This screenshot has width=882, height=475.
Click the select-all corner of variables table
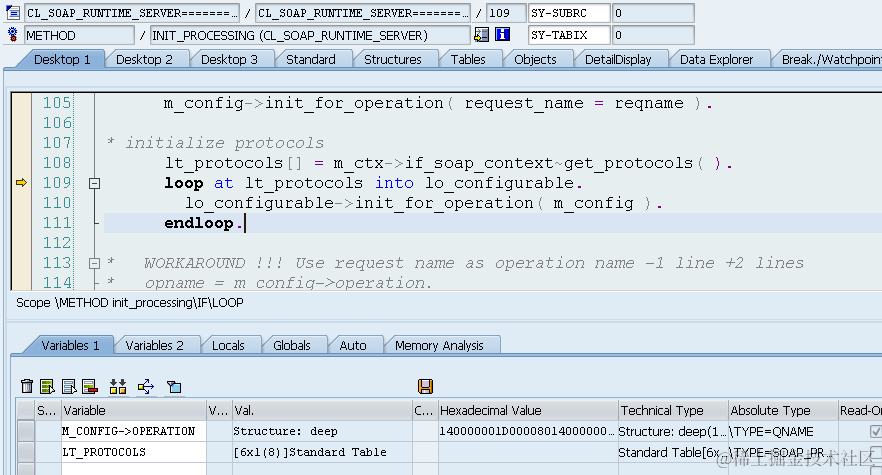[x=25, y=410]
